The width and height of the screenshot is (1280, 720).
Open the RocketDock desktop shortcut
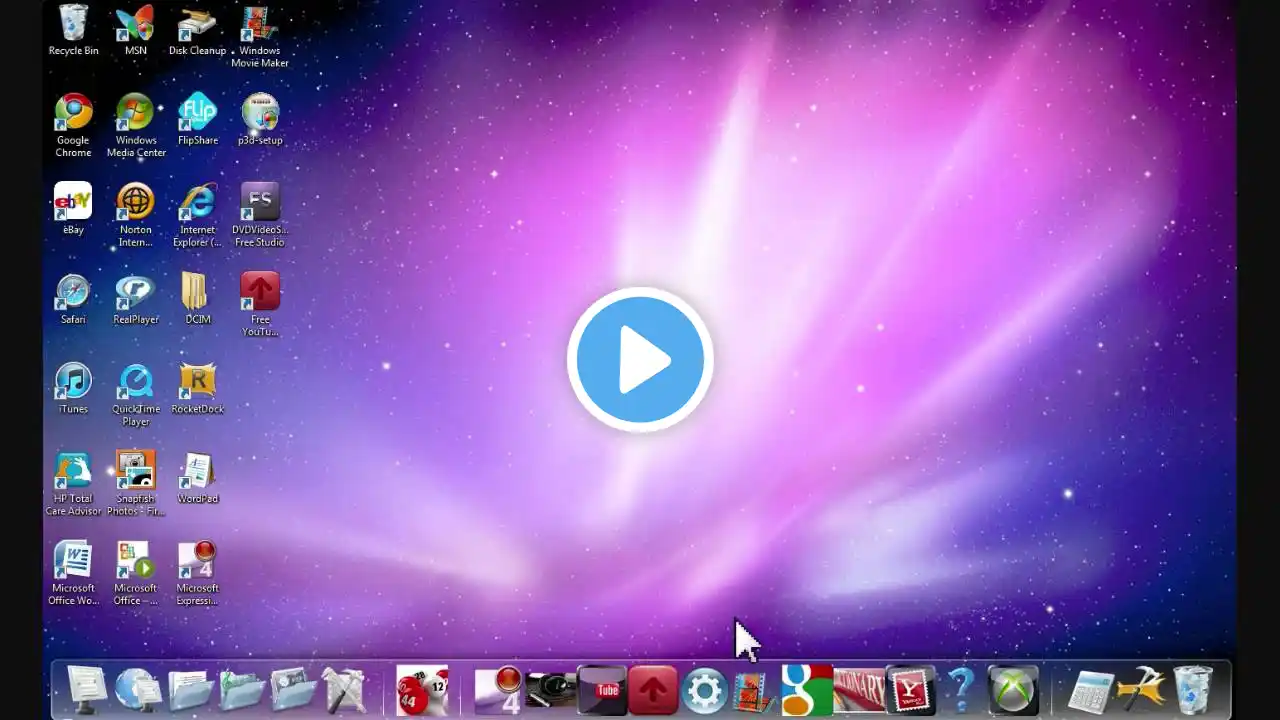coord(197,388)
